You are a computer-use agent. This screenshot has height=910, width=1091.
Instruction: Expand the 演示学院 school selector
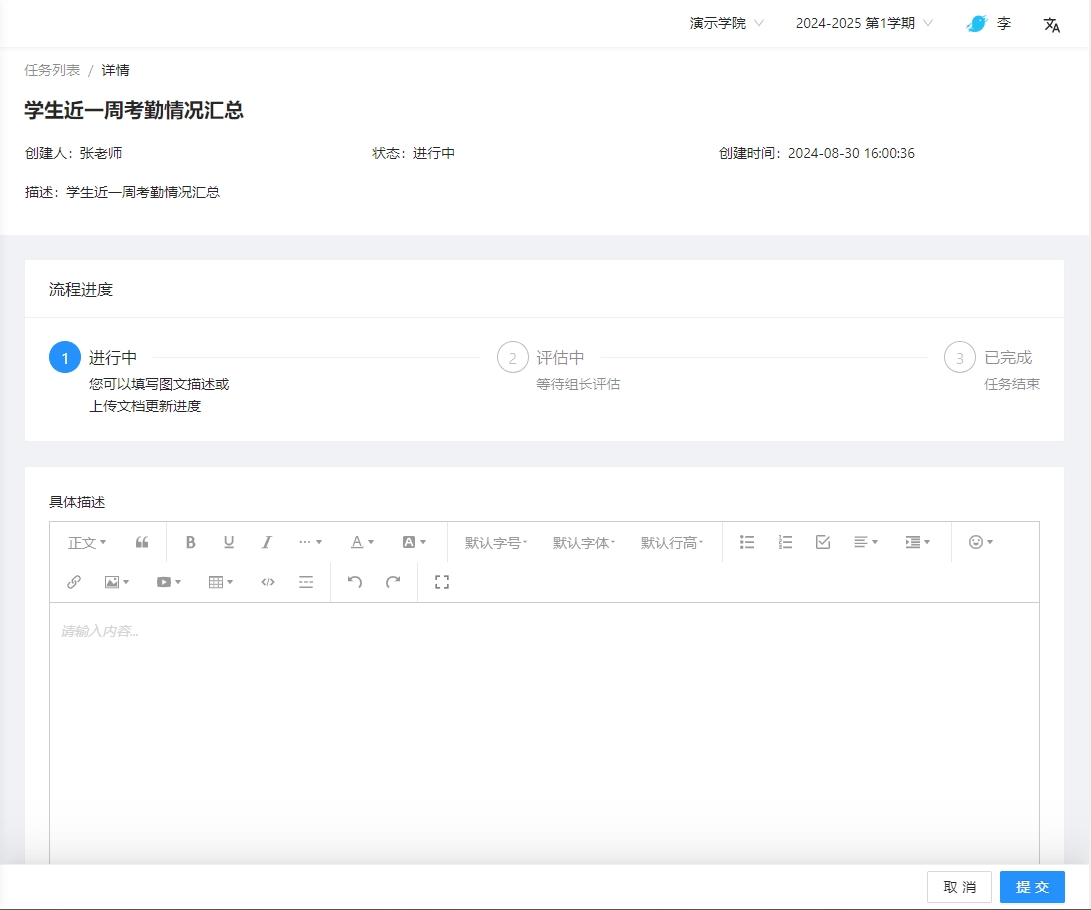(x=727, y=23)
